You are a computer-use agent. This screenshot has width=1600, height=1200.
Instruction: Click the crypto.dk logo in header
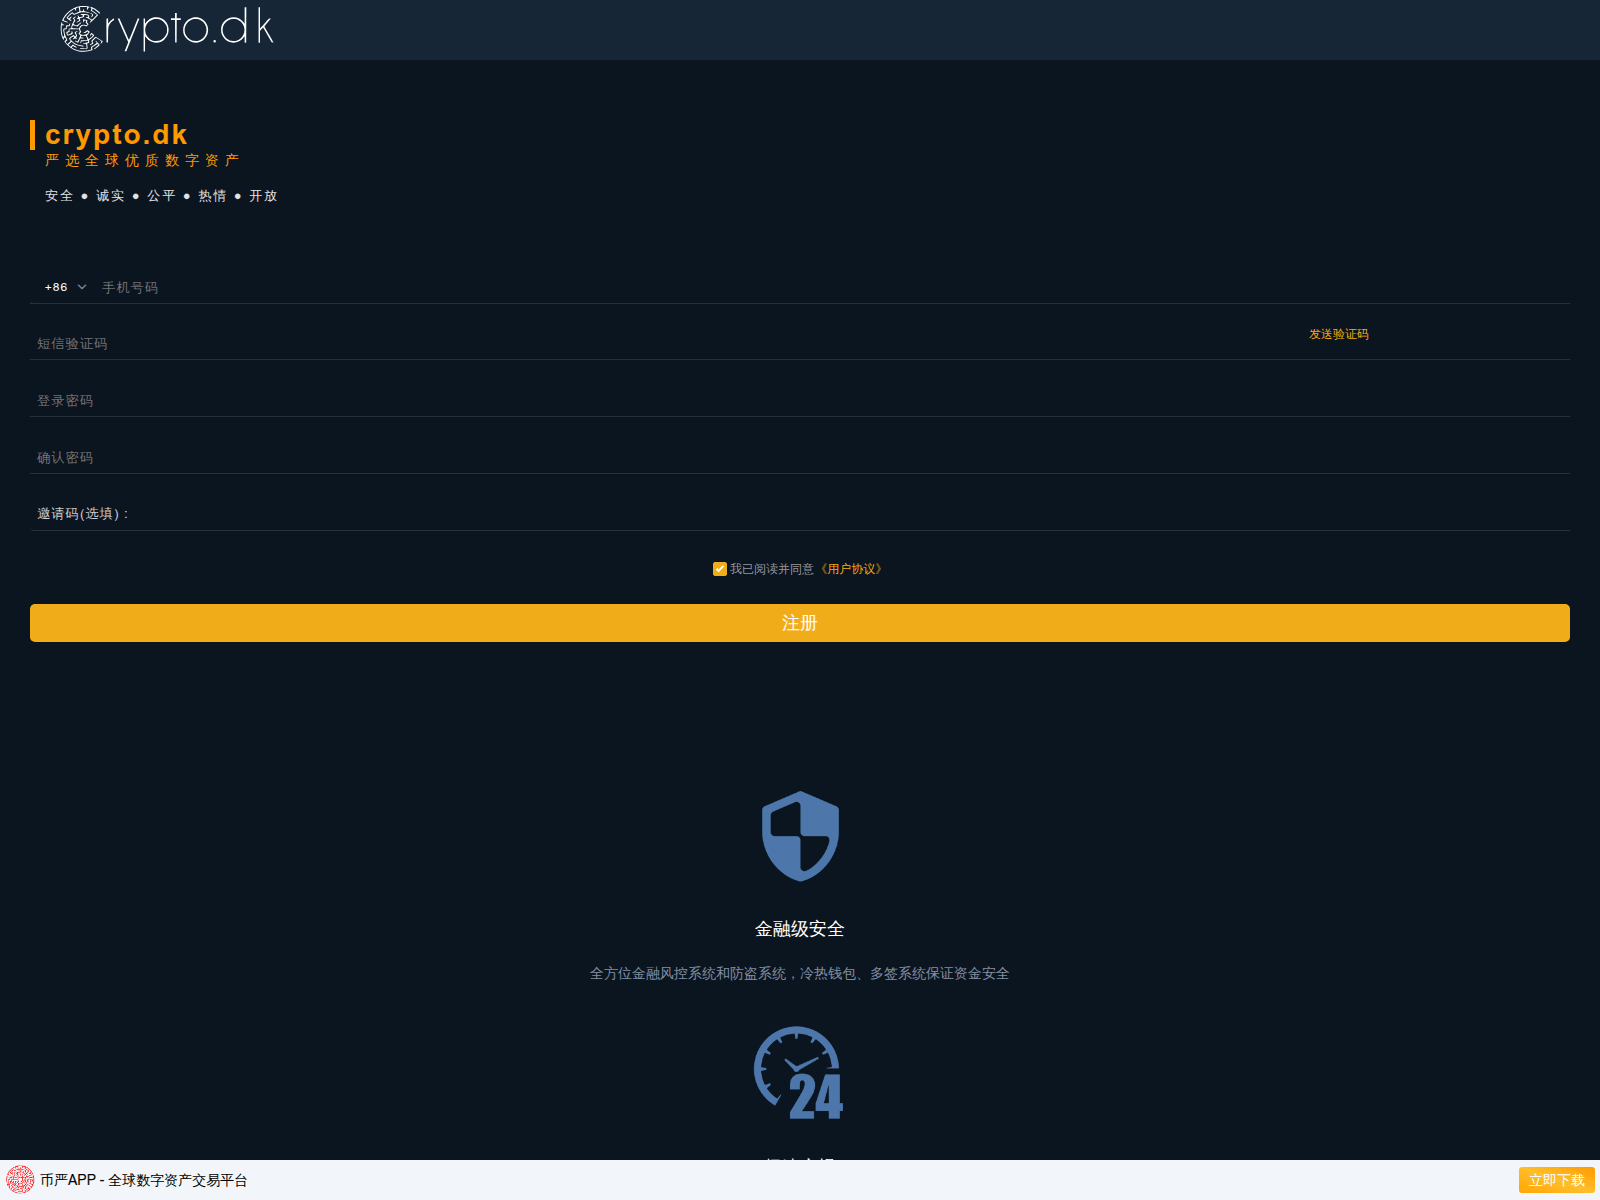[166, 29]
